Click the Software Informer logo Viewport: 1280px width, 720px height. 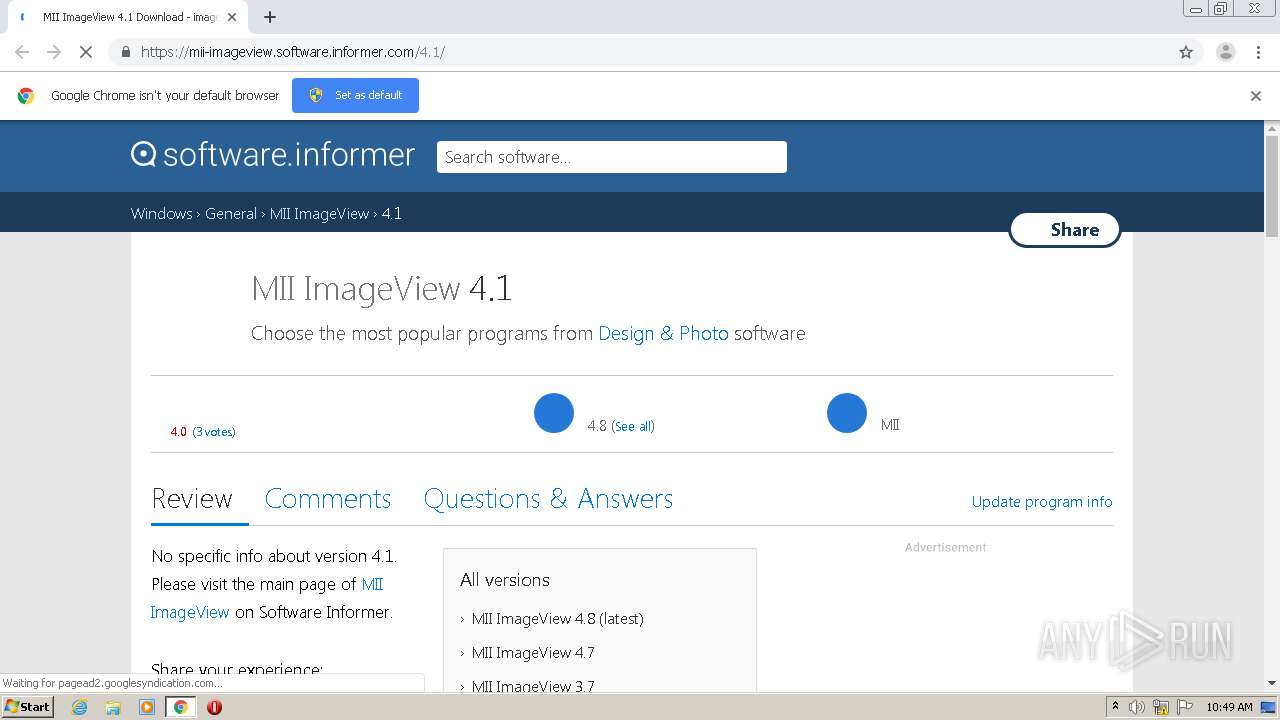point(273,155)
